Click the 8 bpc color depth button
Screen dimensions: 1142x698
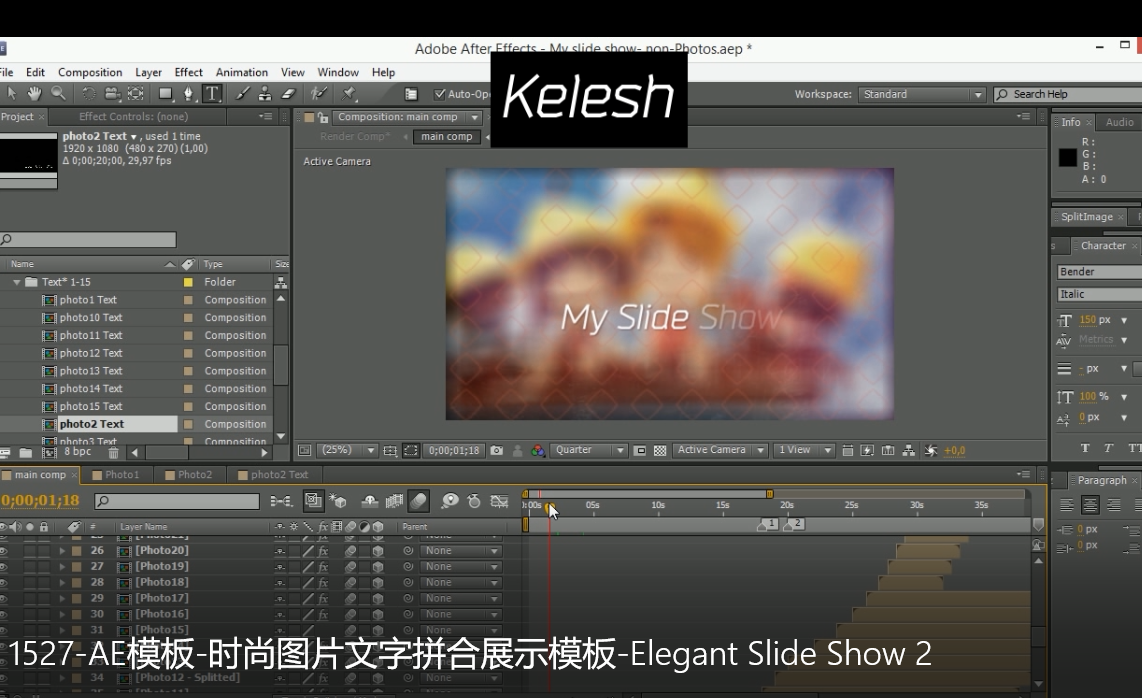click(78, 452)
